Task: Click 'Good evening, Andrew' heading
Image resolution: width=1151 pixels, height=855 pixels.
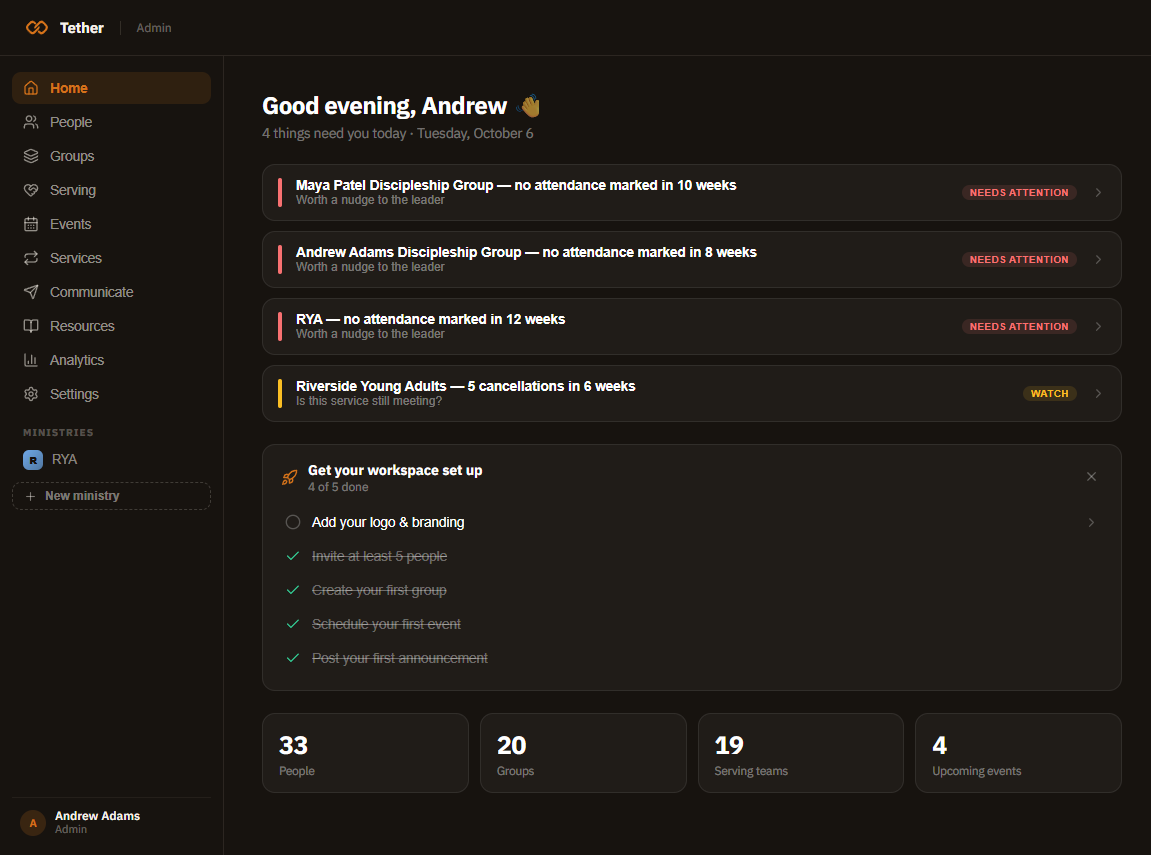Action: click(x=384, y=106)
